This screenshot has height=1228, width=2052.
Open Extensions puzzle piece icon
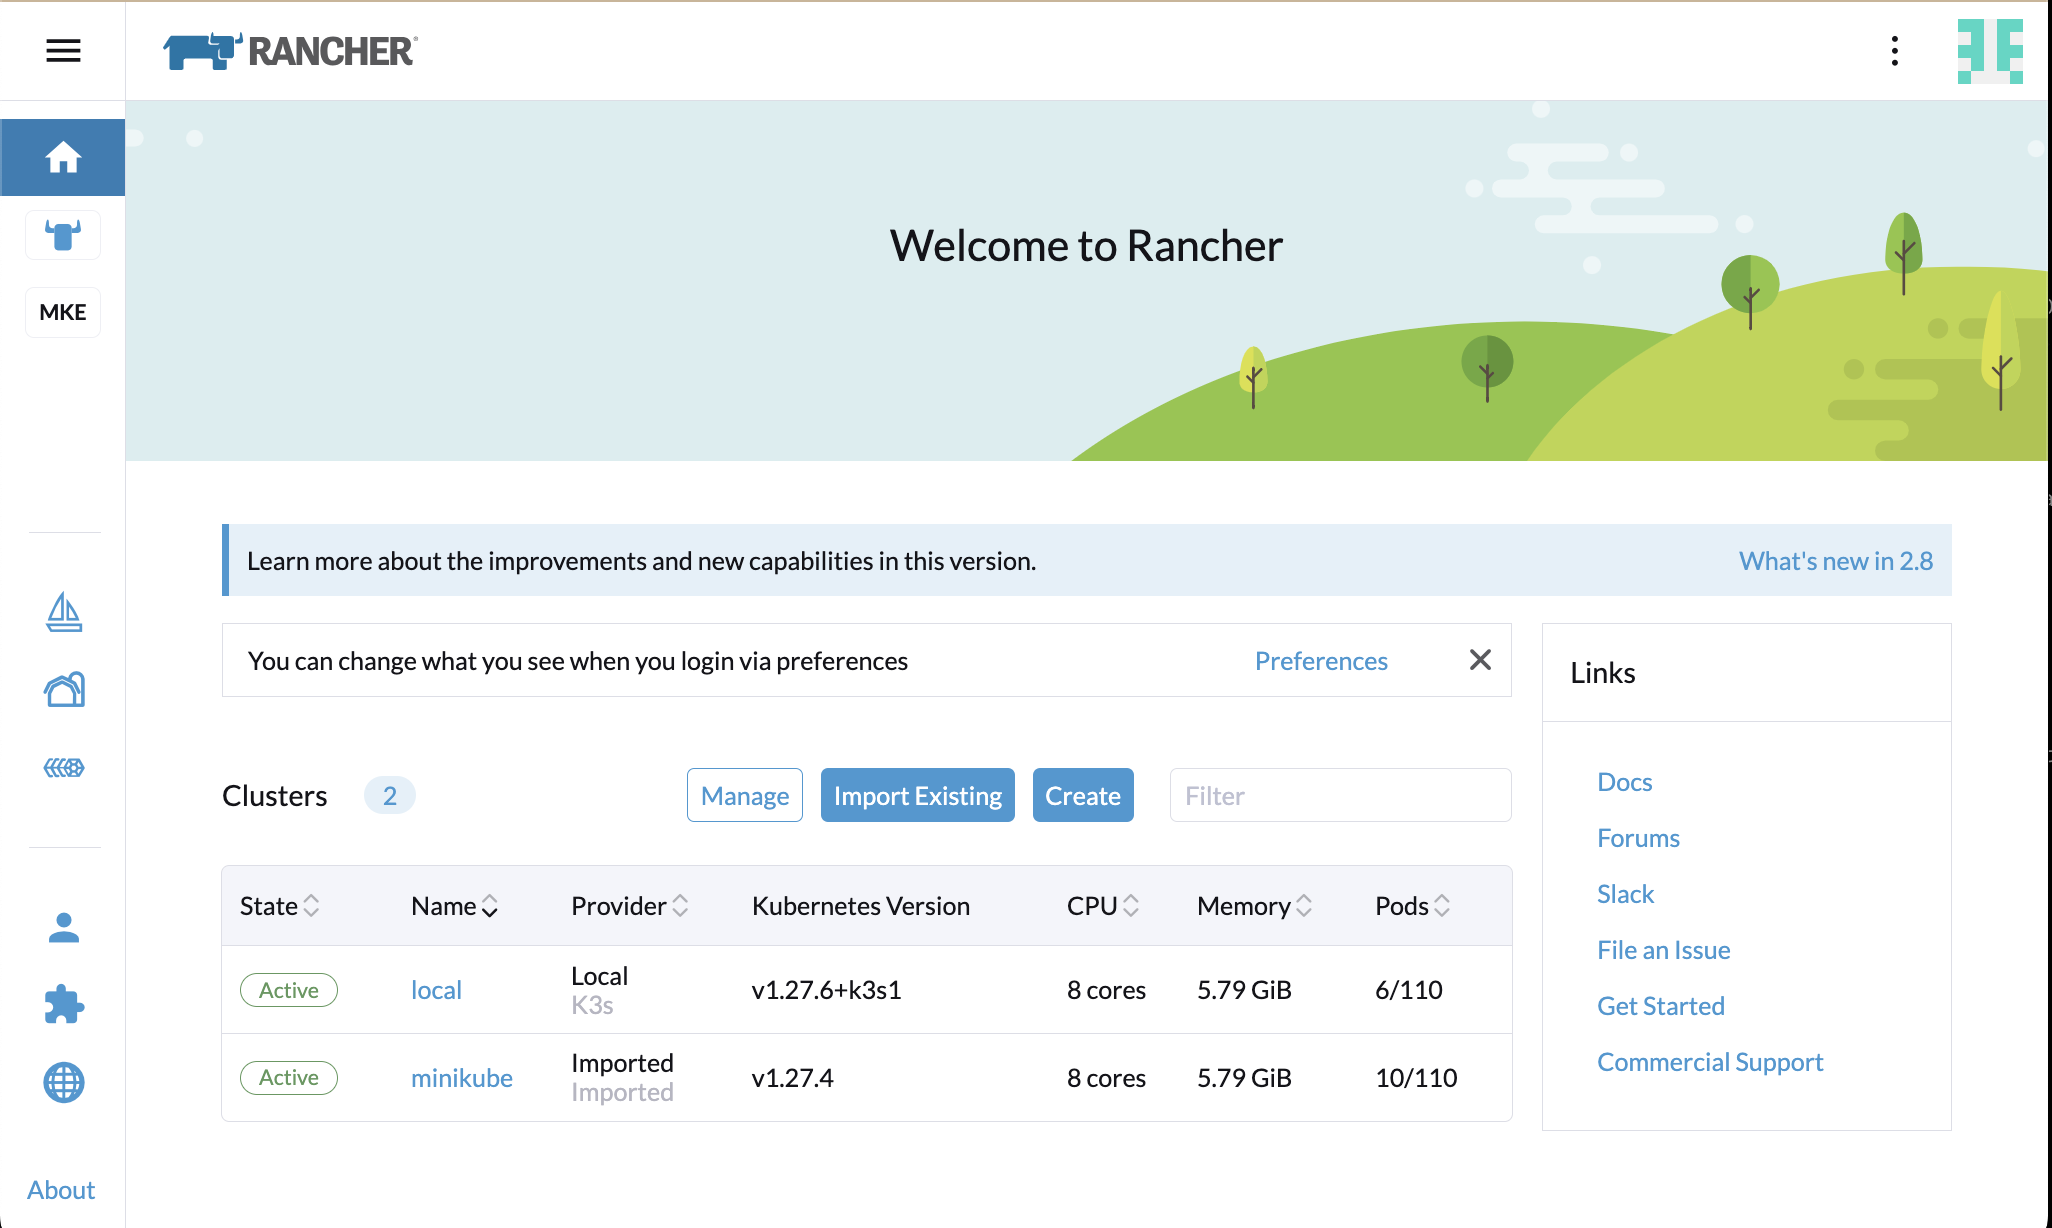[64, 1004]
